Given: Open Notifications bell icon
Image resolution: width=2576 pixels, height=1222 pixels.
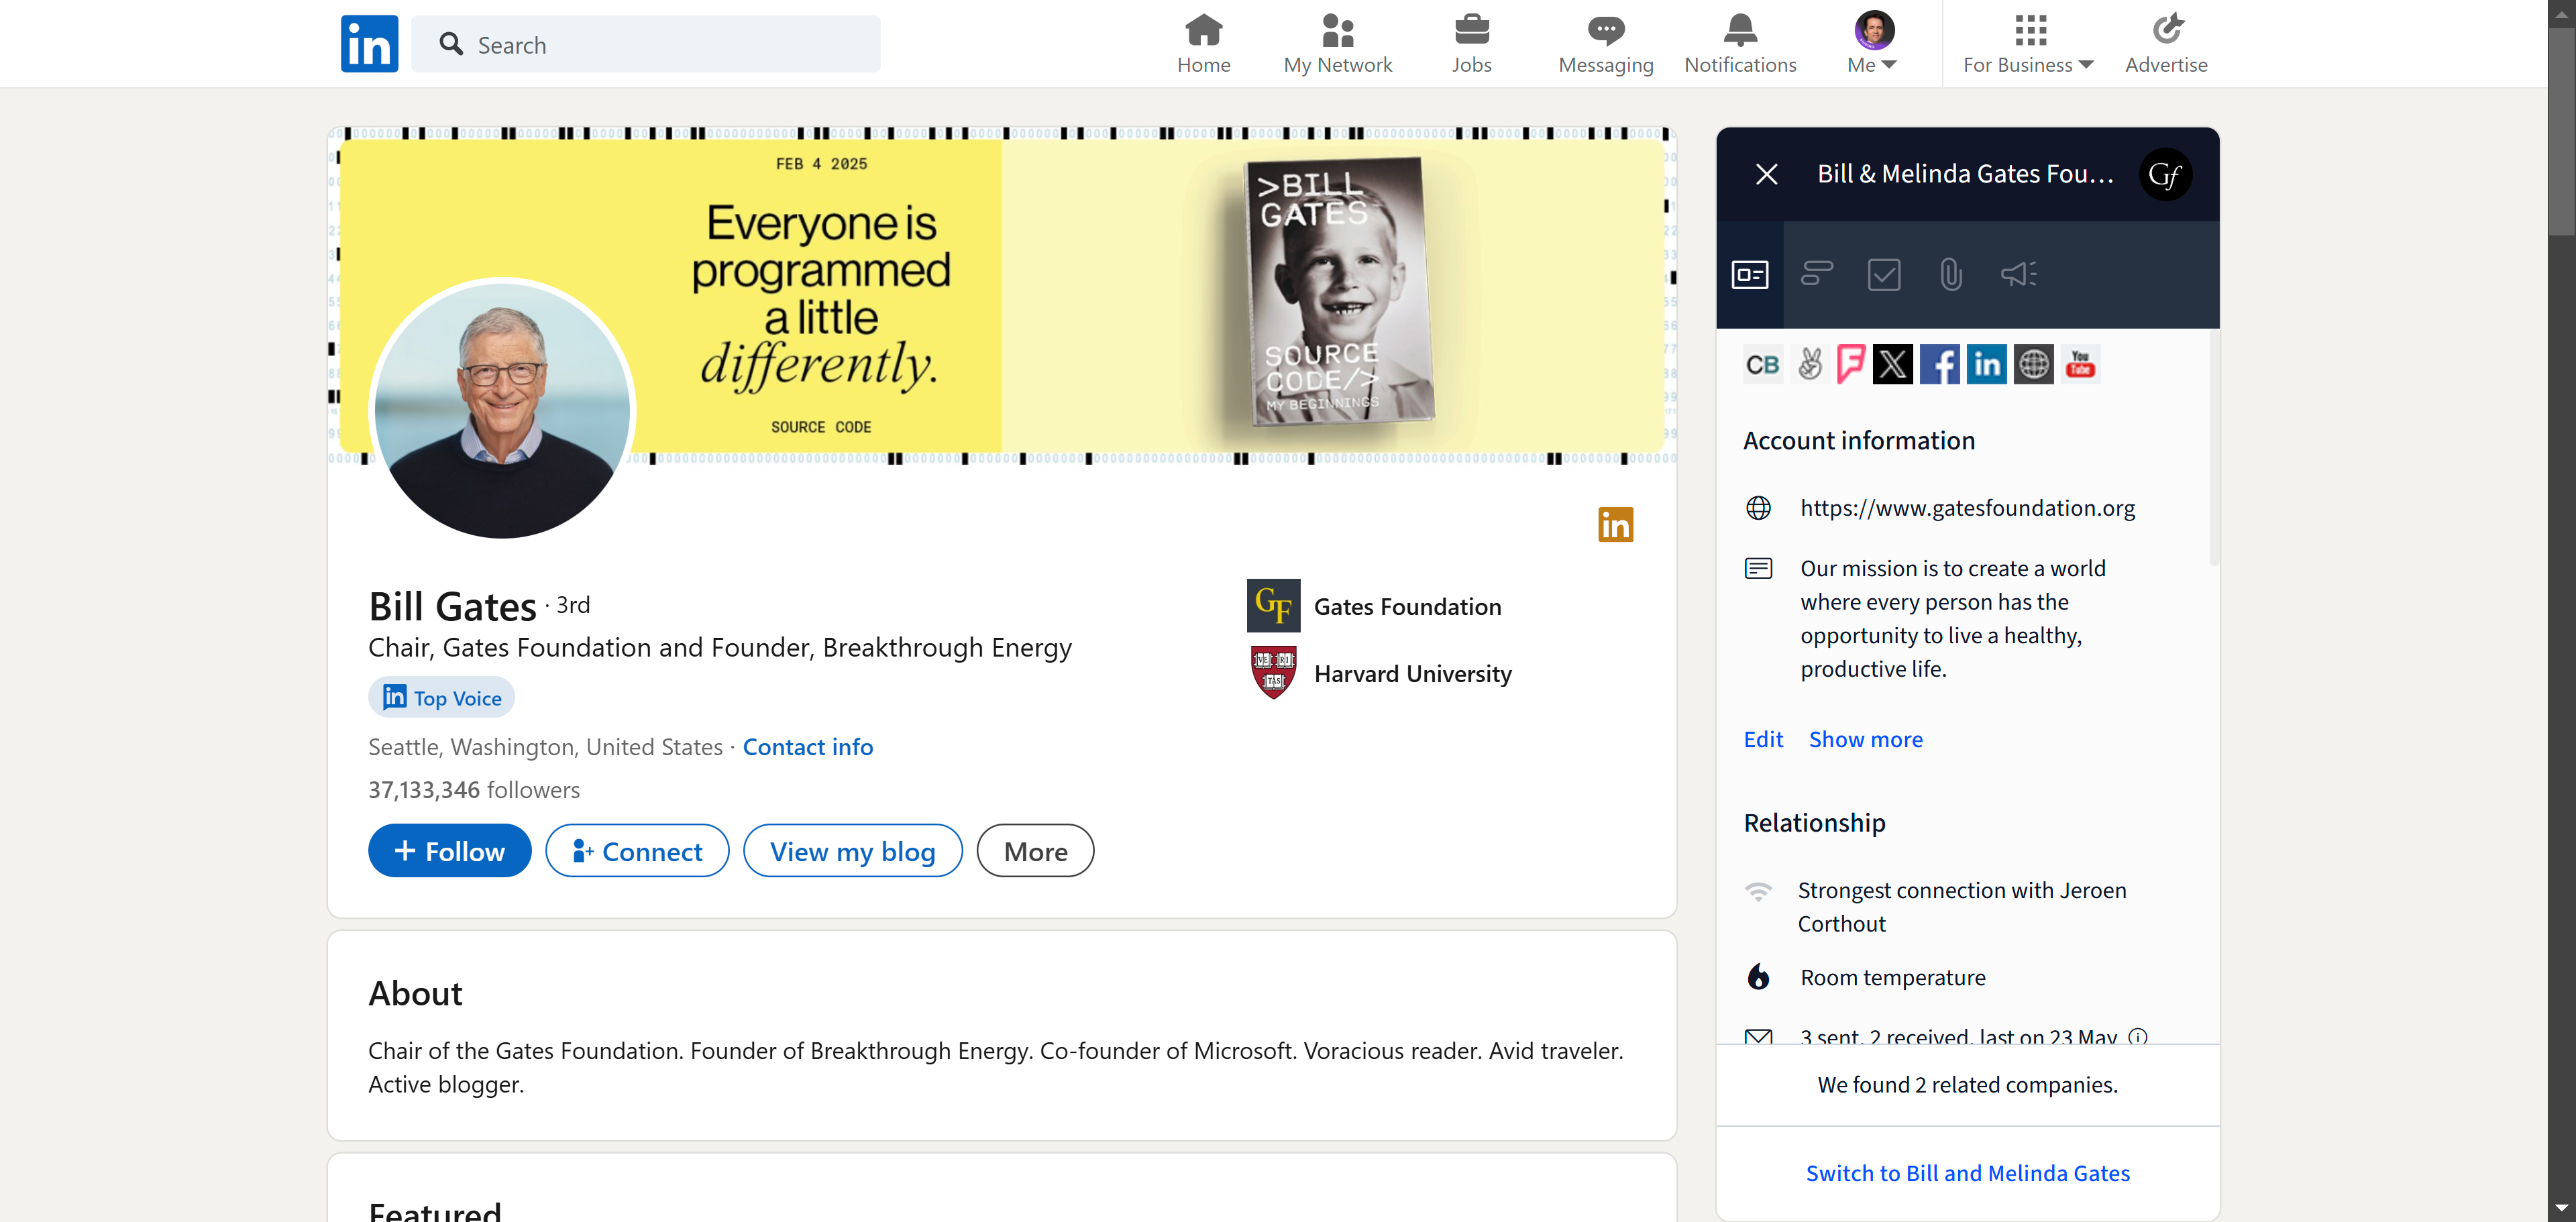Looking at the screenshot, I should click(1740, 44).
